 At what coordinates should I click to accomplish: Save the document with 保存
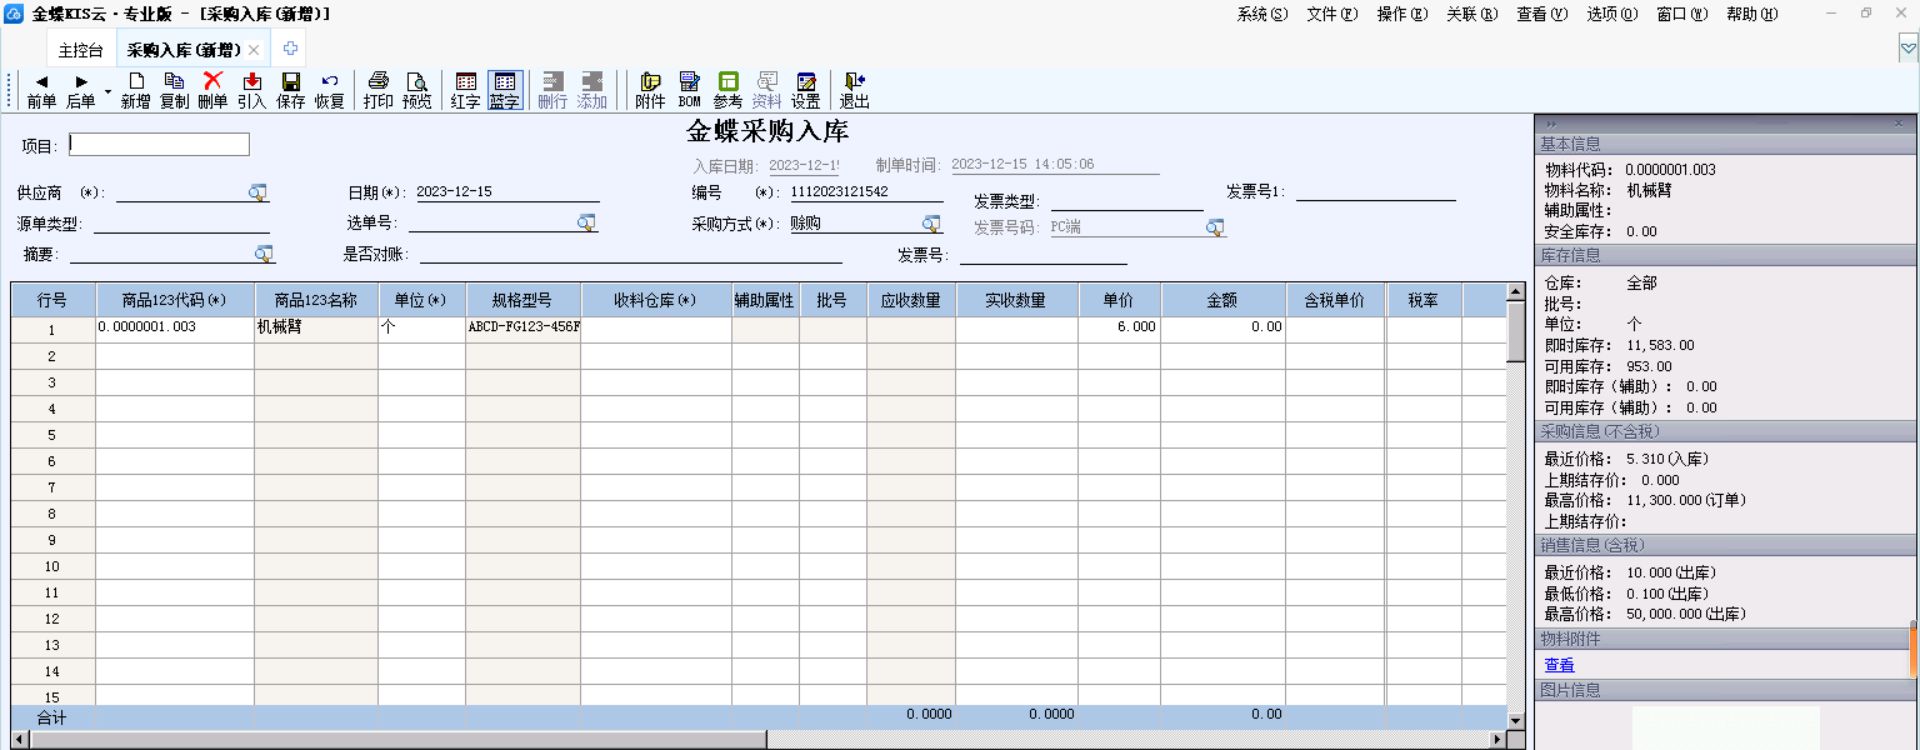290,90
